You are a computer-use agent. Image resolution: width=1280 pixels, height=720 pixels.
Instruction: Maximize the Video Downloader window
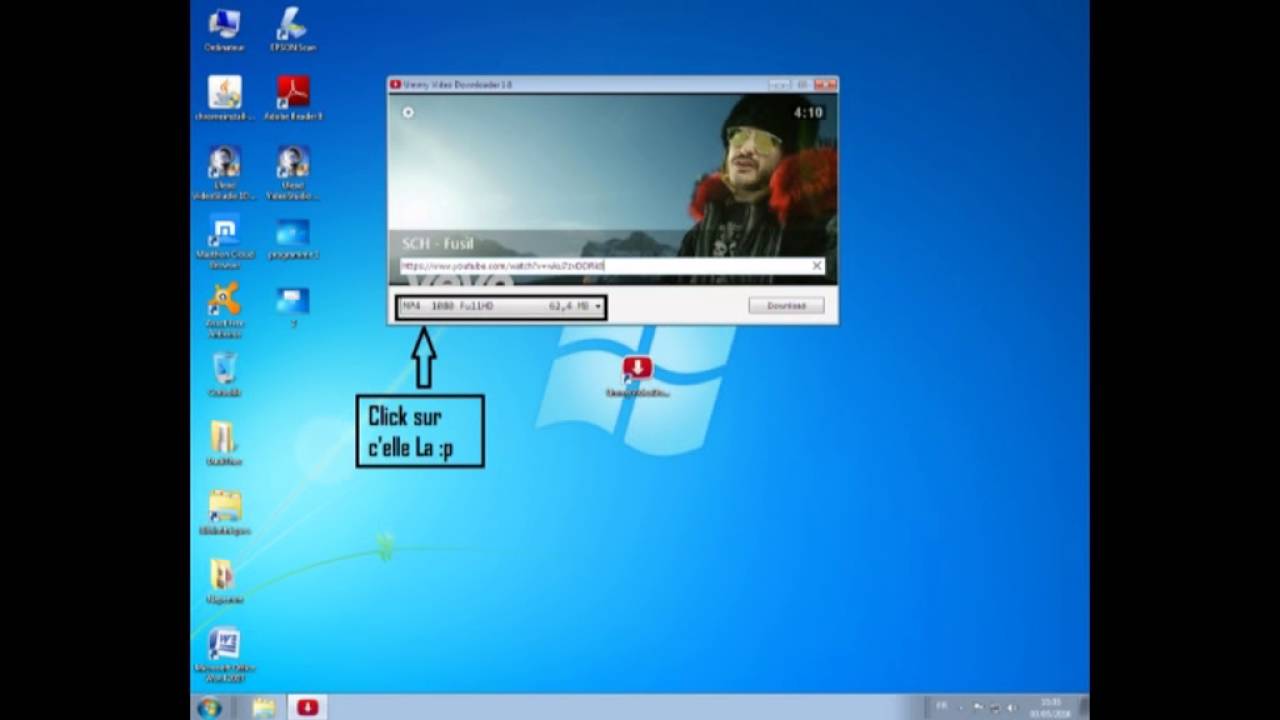point(802,85)
